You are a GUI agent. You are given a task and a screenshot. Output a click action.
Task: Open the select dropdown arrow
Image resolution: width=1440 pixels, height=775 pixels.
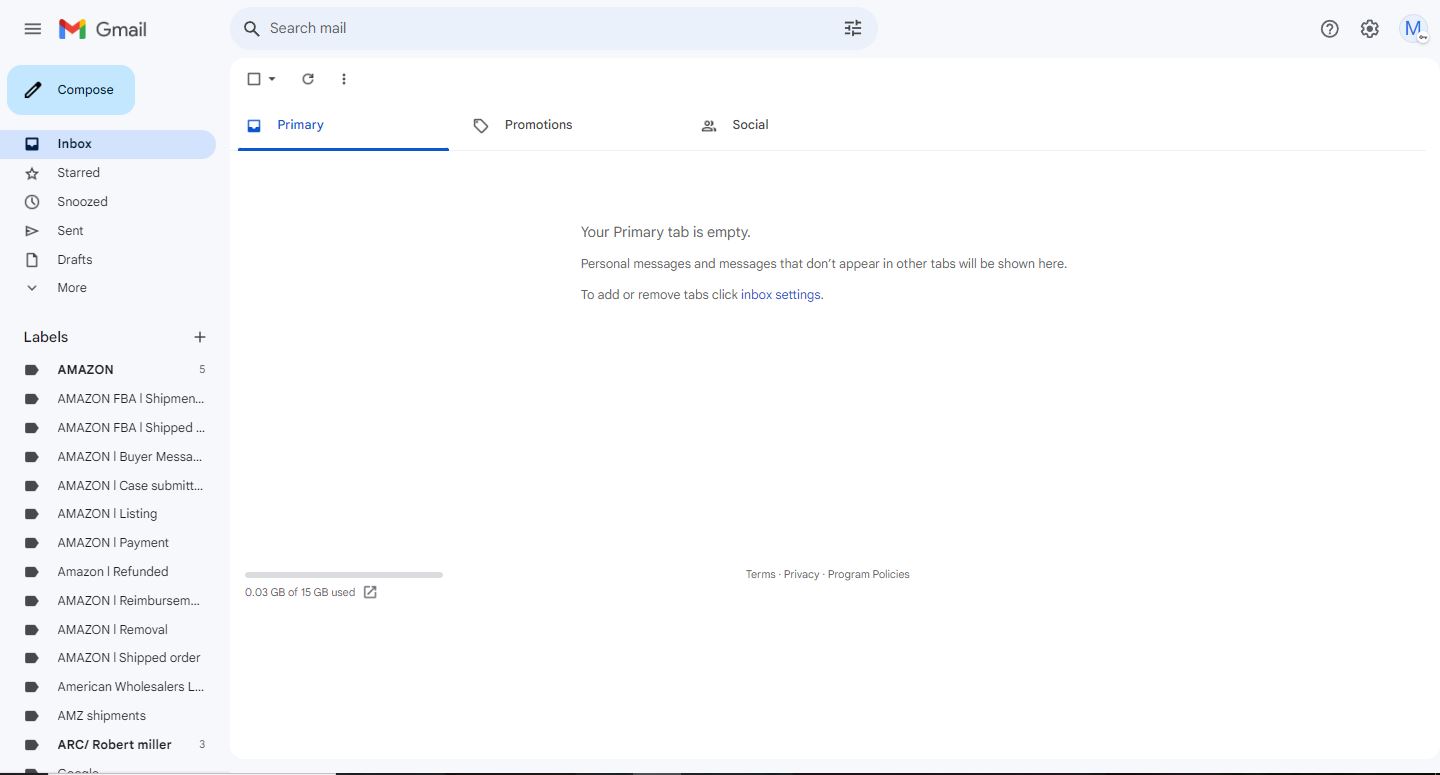[x=272, y=79]
